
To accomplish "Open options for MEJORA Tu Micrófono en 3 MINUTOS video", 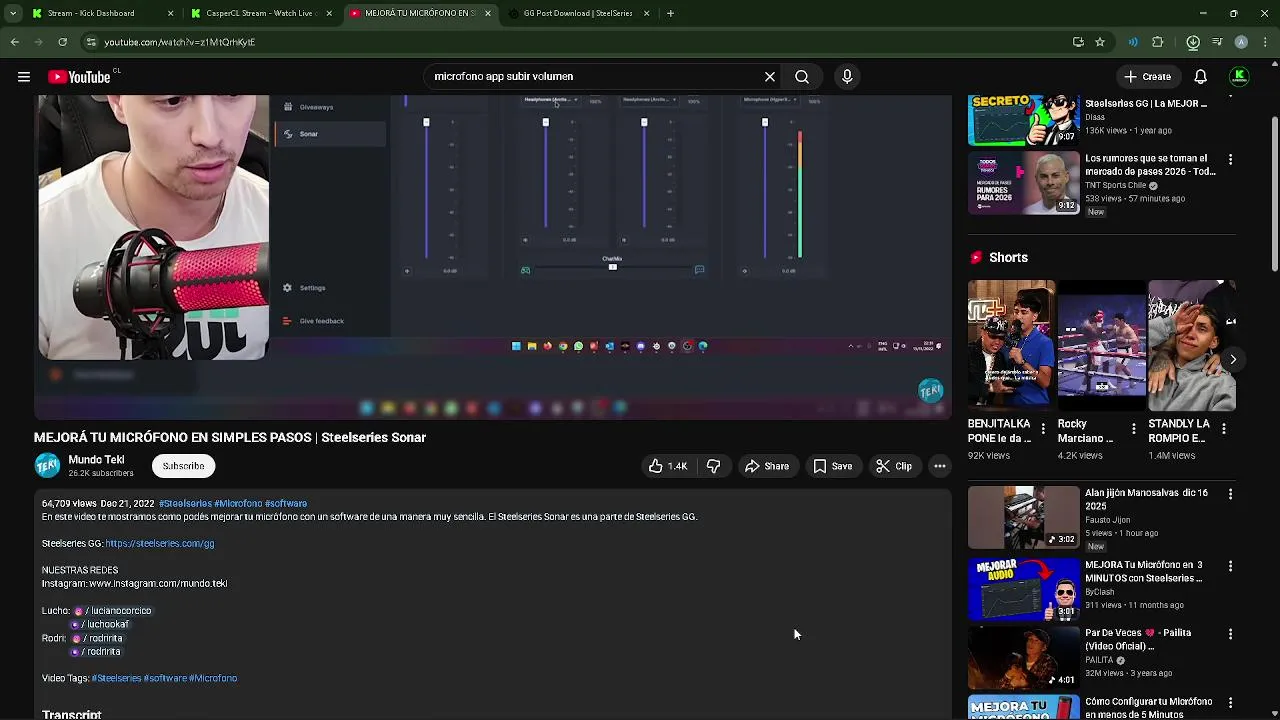I will (1230, 566).
